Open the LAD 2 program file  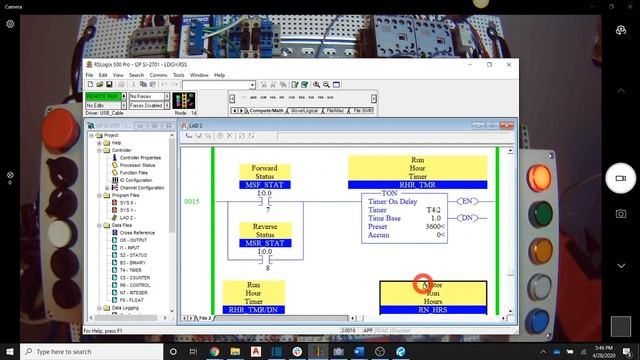click(x=128, y=218)
